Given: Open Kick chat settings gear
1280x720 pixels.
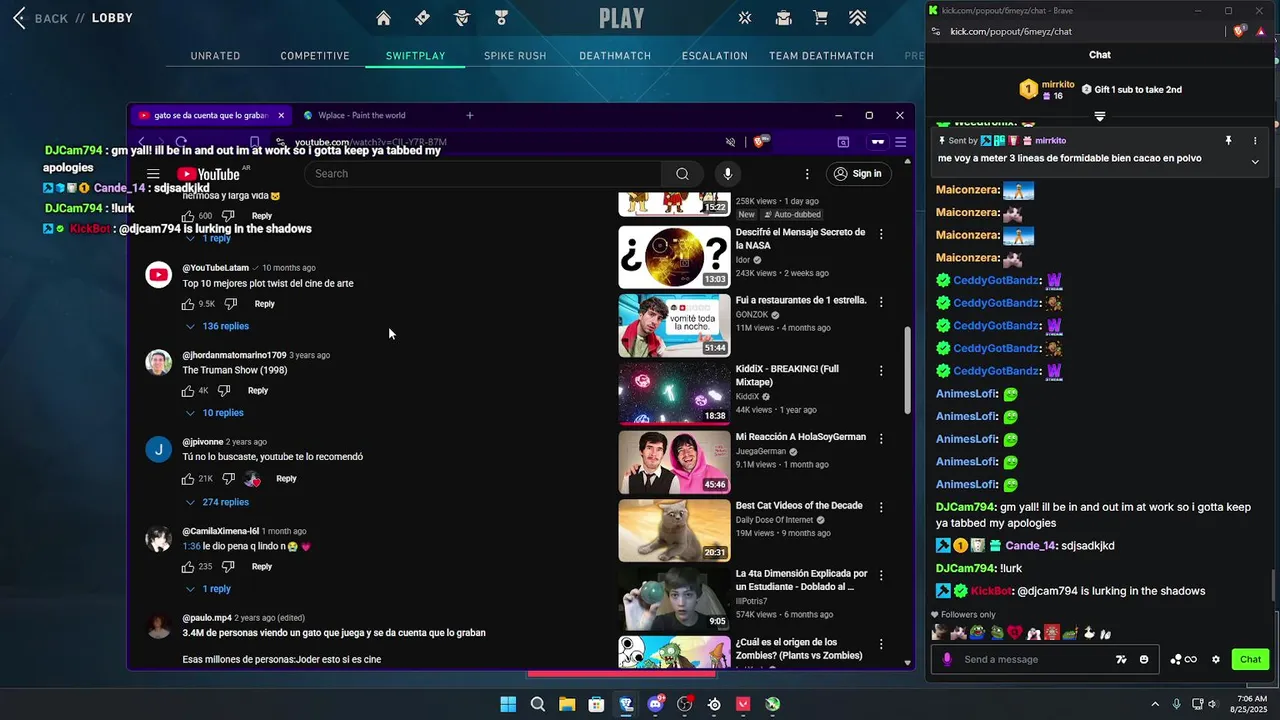Looking at the screenshot, I should [x=1216, y=660].
